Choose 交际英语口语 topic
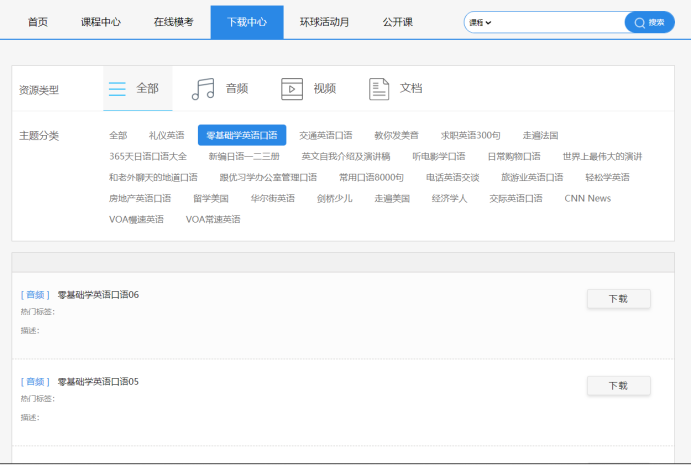Image resolution: width=692 pixels, height=465 pixels. click(515, 199)
